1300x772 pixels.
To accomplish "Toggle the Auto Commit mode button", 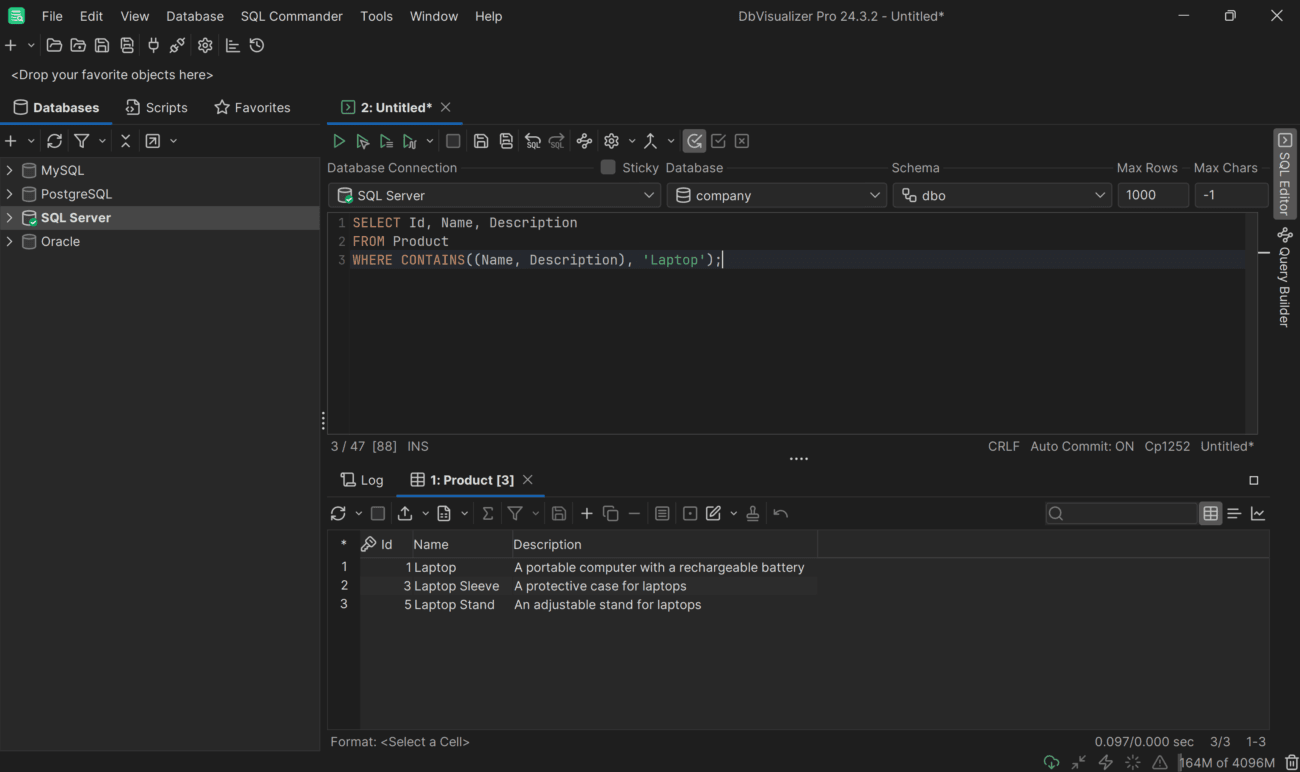I will click(694, 141).
